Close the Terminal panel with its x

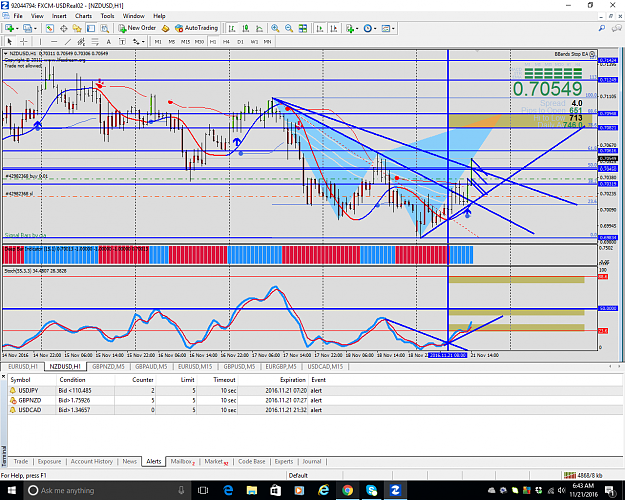click(x=4, y=376)
